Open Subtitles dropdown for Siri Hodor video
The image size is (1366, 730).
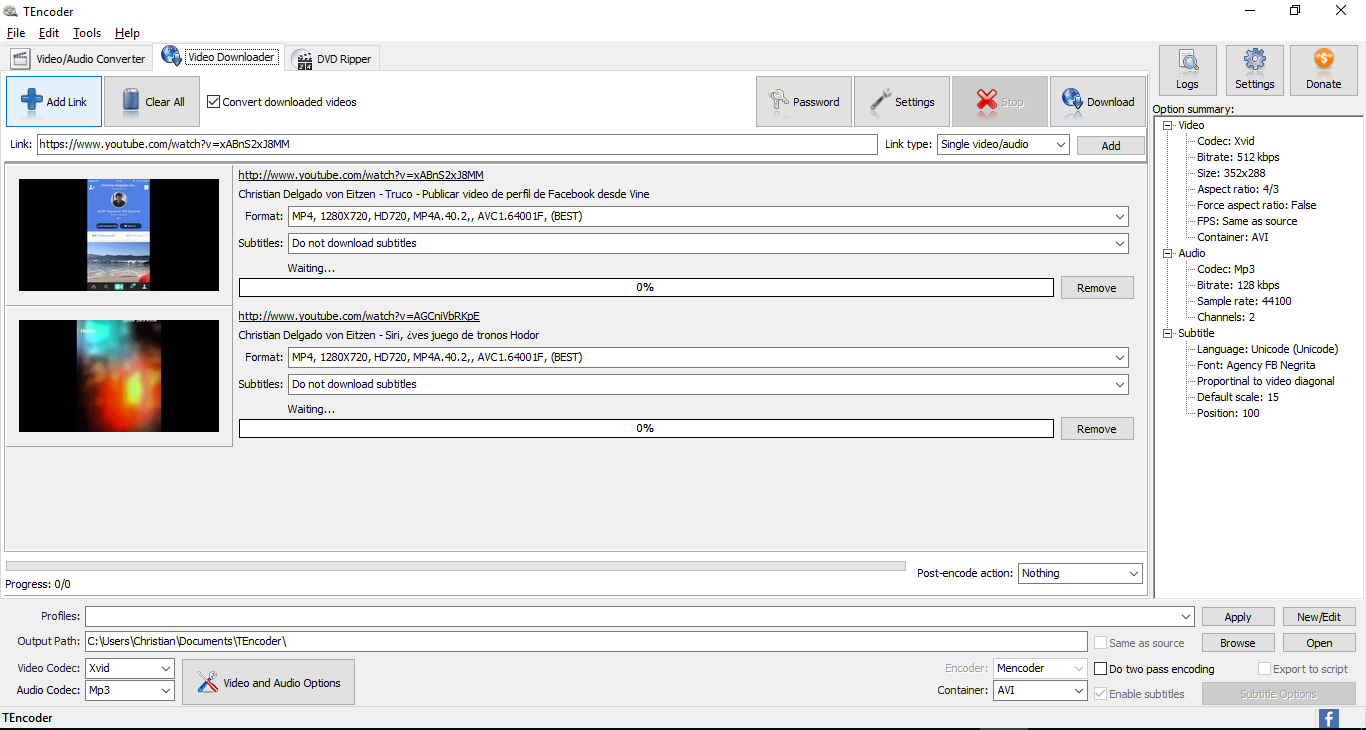pyautogui.click(x=708, y=384)
